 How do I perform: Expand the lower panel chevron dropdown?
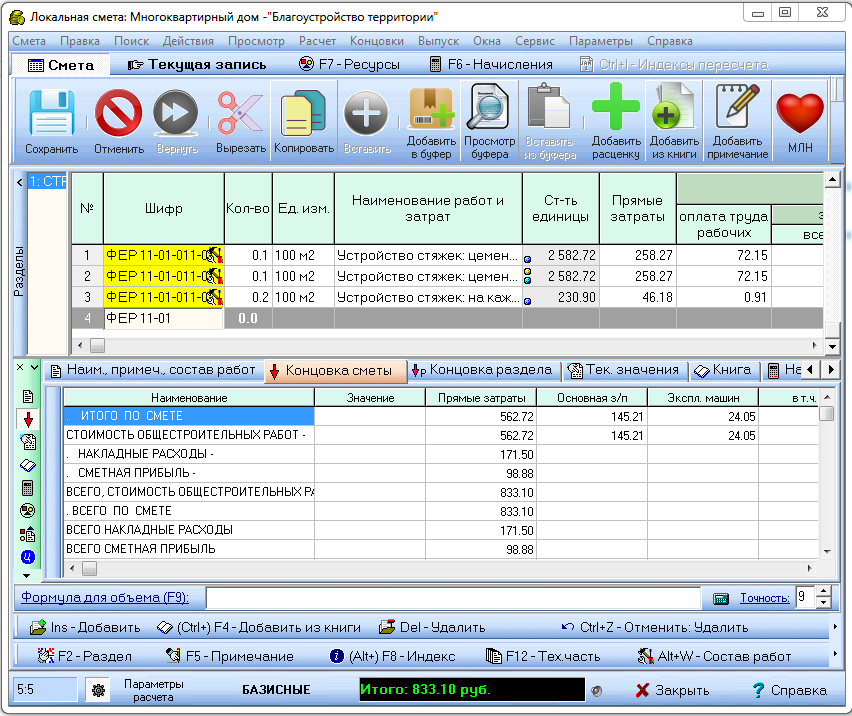tap(34, 367)
